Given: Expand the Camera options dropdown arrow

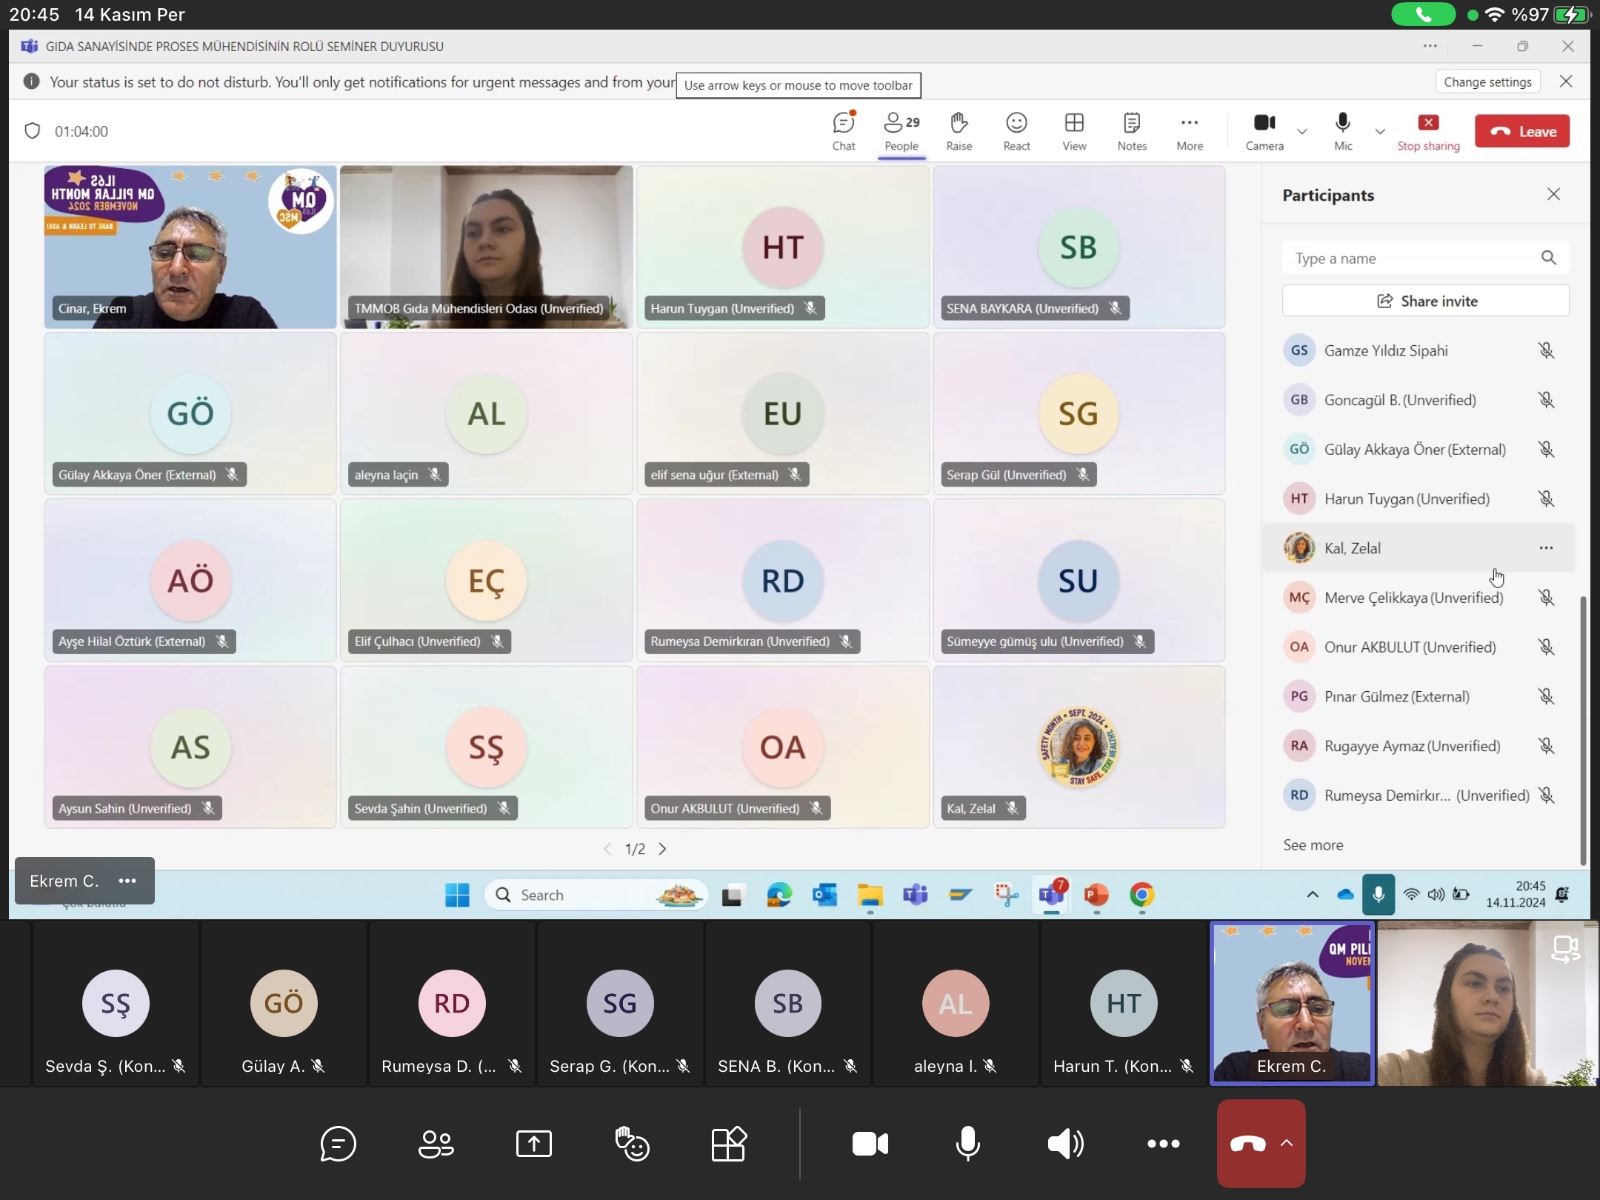Looking at the screenshot, I should coord(1302,131).
